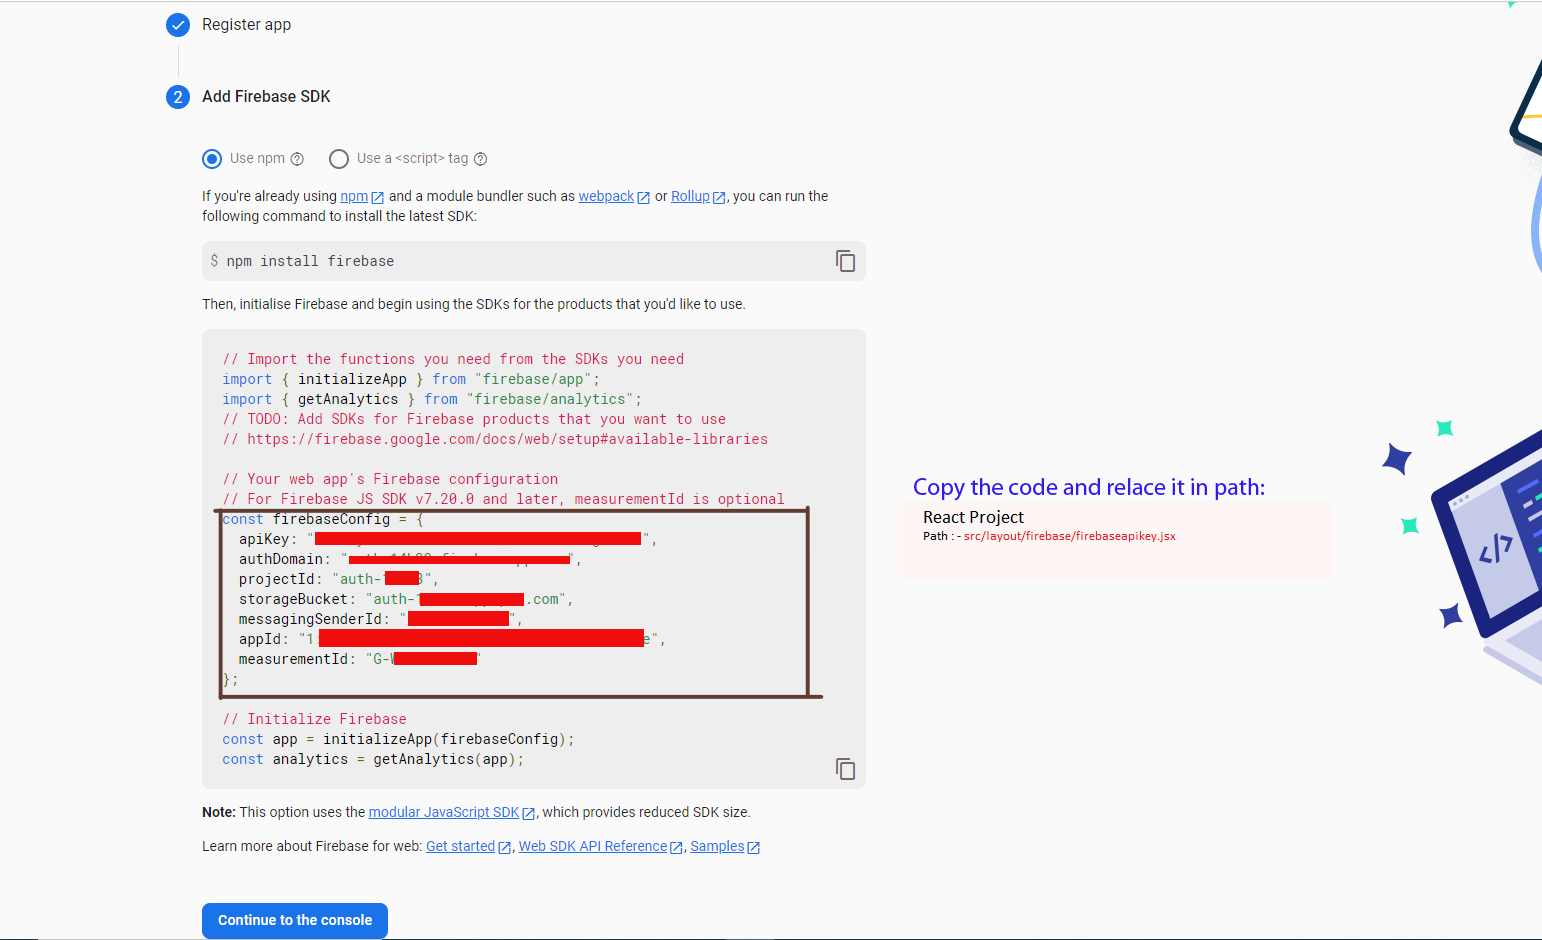Select the Use npm radio button
This screenshot has width=1542, height=940.
click(212, 159)
